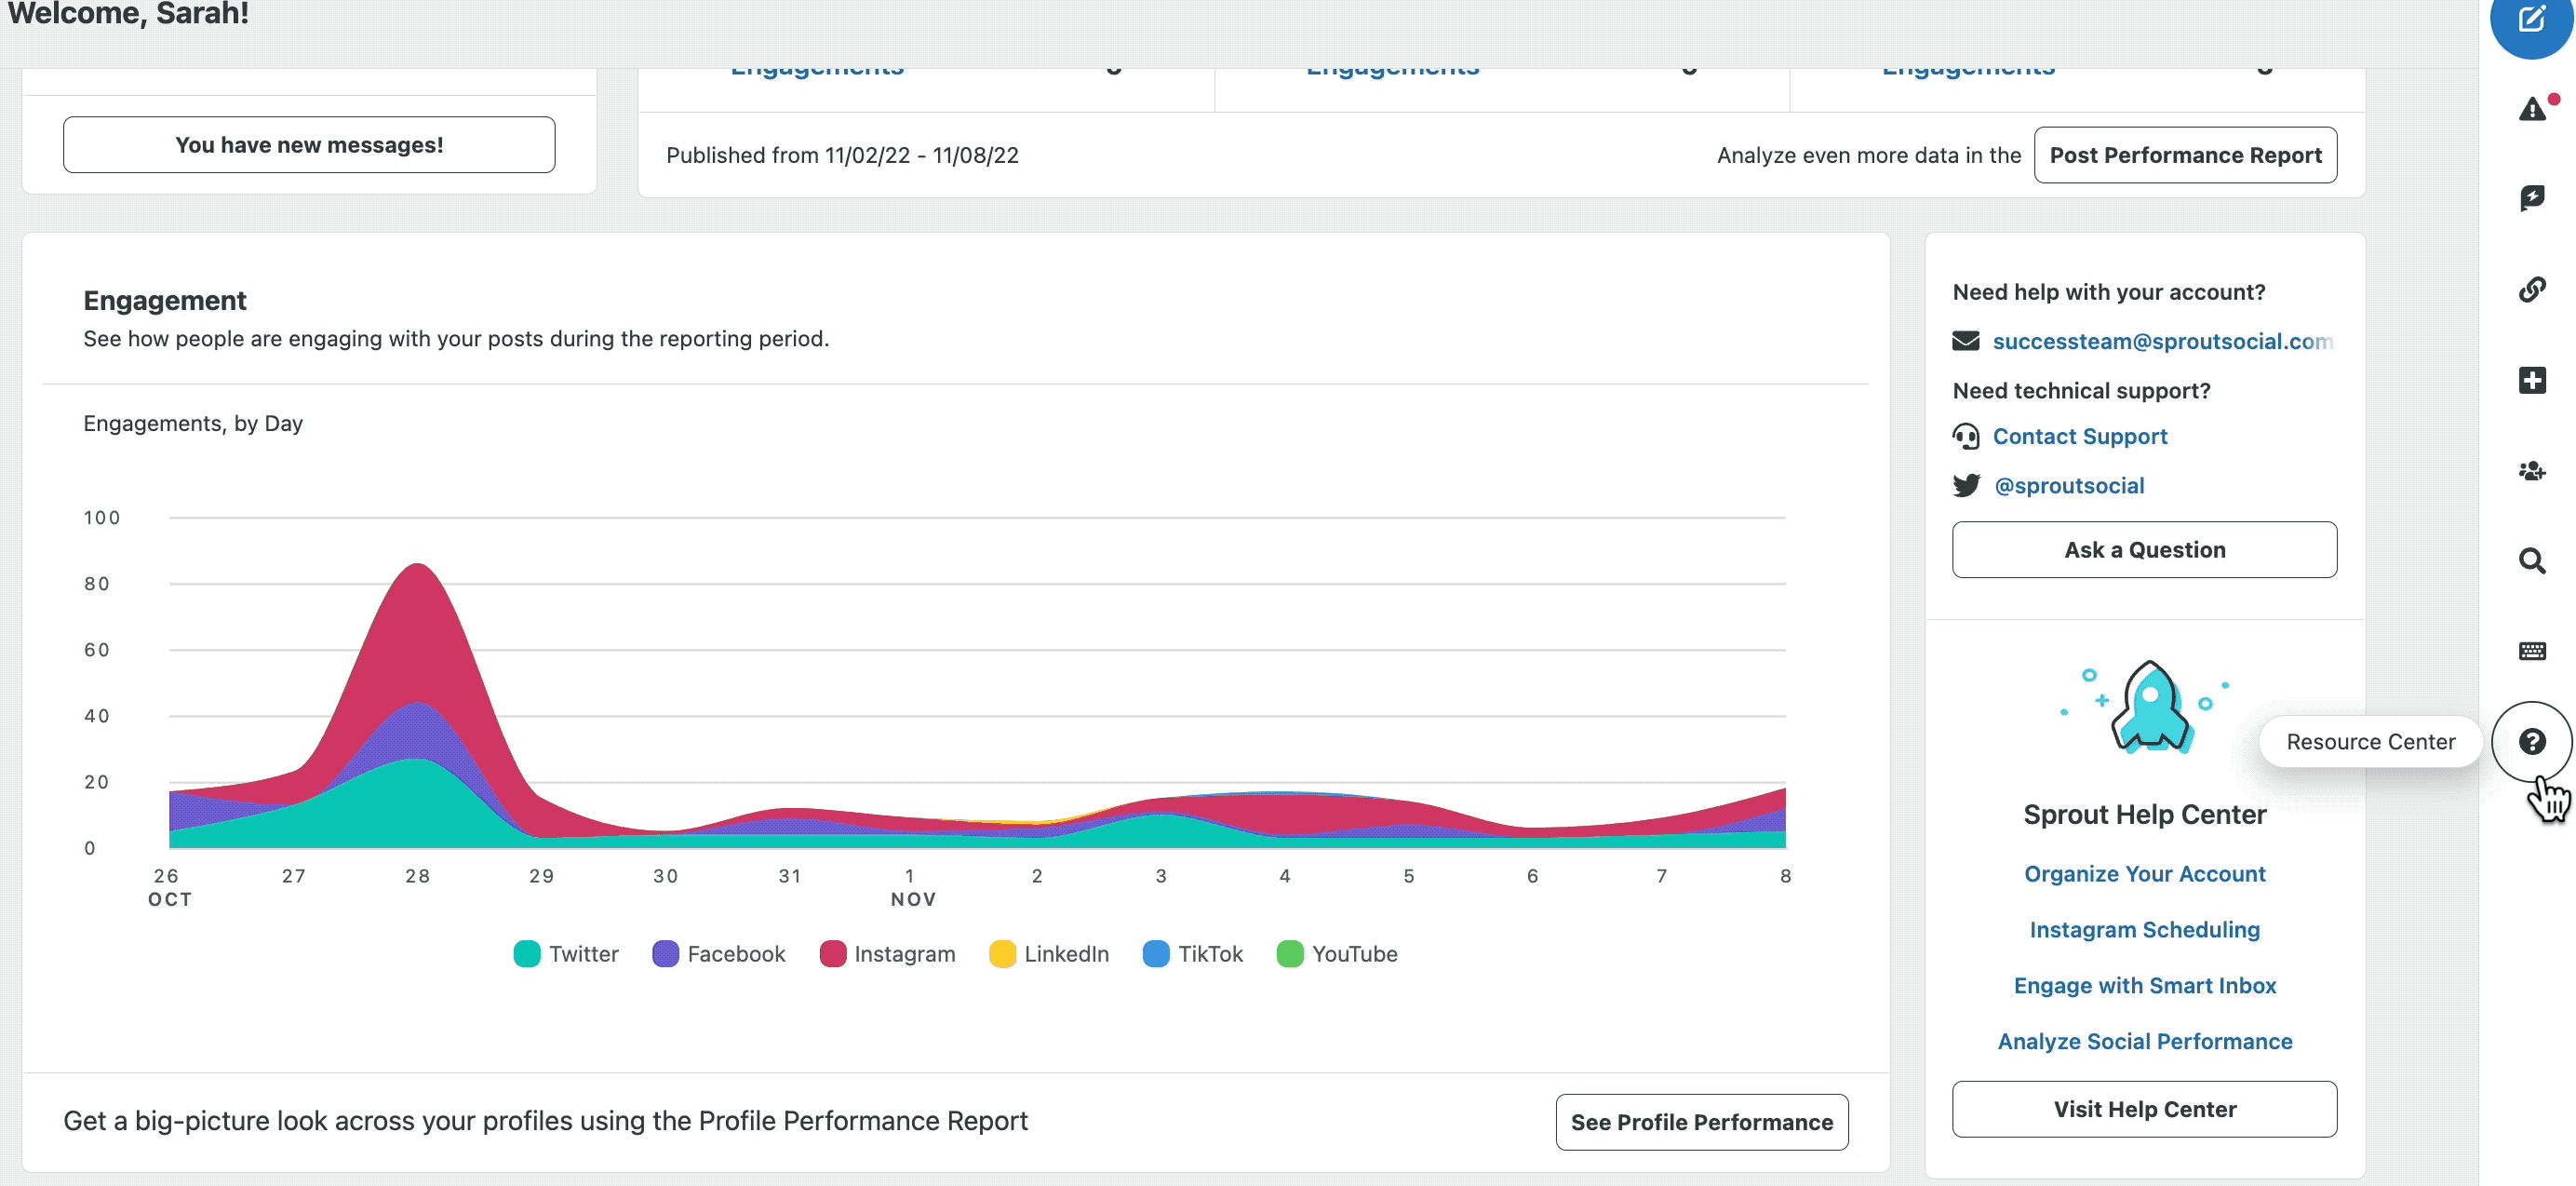
Task: Open the Post Performance Report
Action: pos(2186,155)
